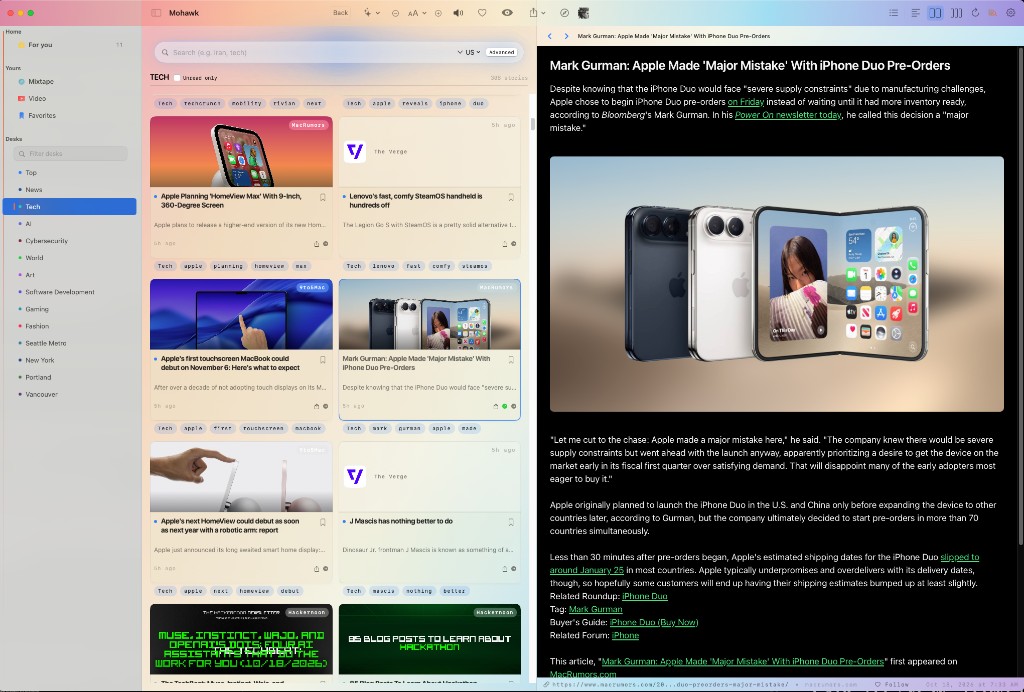
Task: Open the US region dropdown
Action: tap(473, 52)
